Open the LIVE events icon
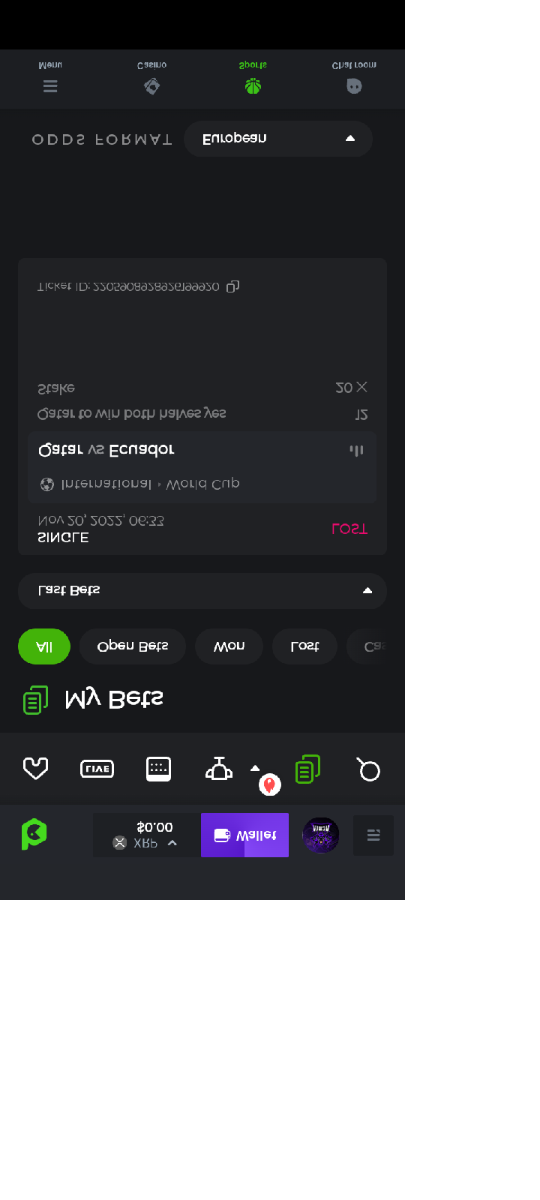The image size is (540, 1200). coord(97,769)
